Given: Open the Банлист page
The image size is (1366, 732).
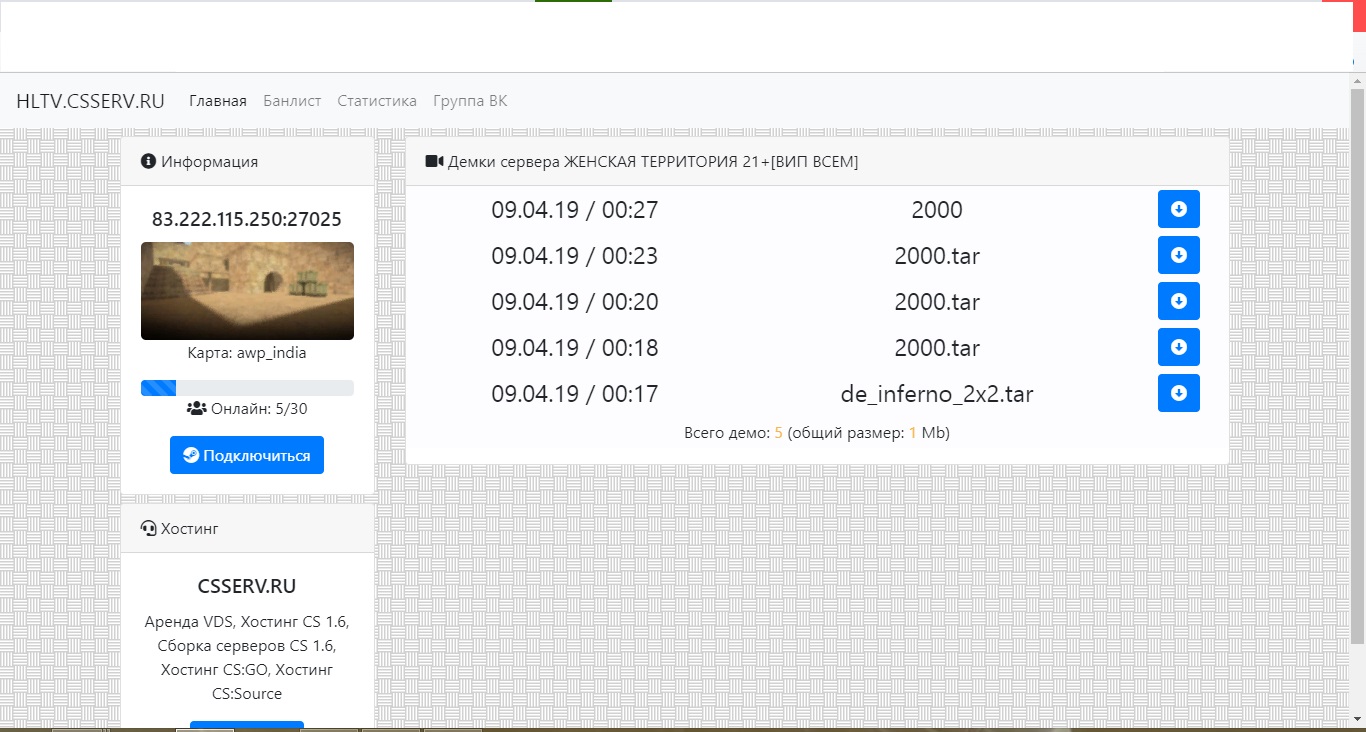Looking at the screenshot, I should click(x=292, y=101).
